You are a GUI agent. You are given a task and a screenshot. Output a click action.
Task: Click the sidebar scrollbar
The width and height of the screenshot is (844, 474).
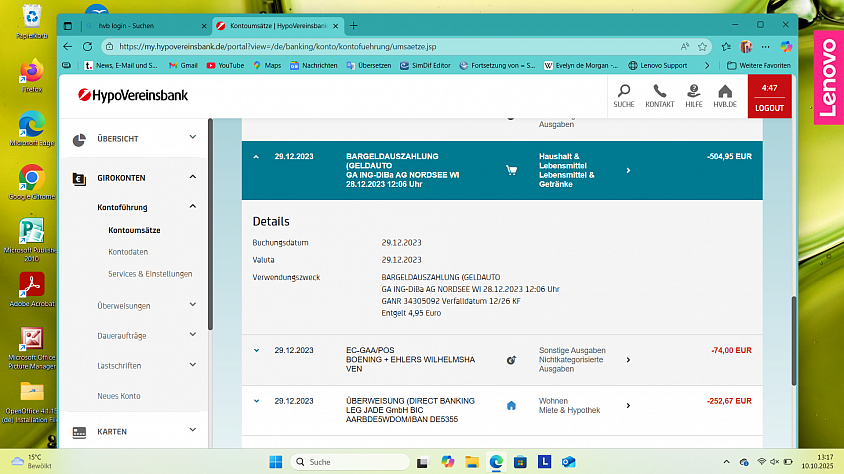point(210,224)
